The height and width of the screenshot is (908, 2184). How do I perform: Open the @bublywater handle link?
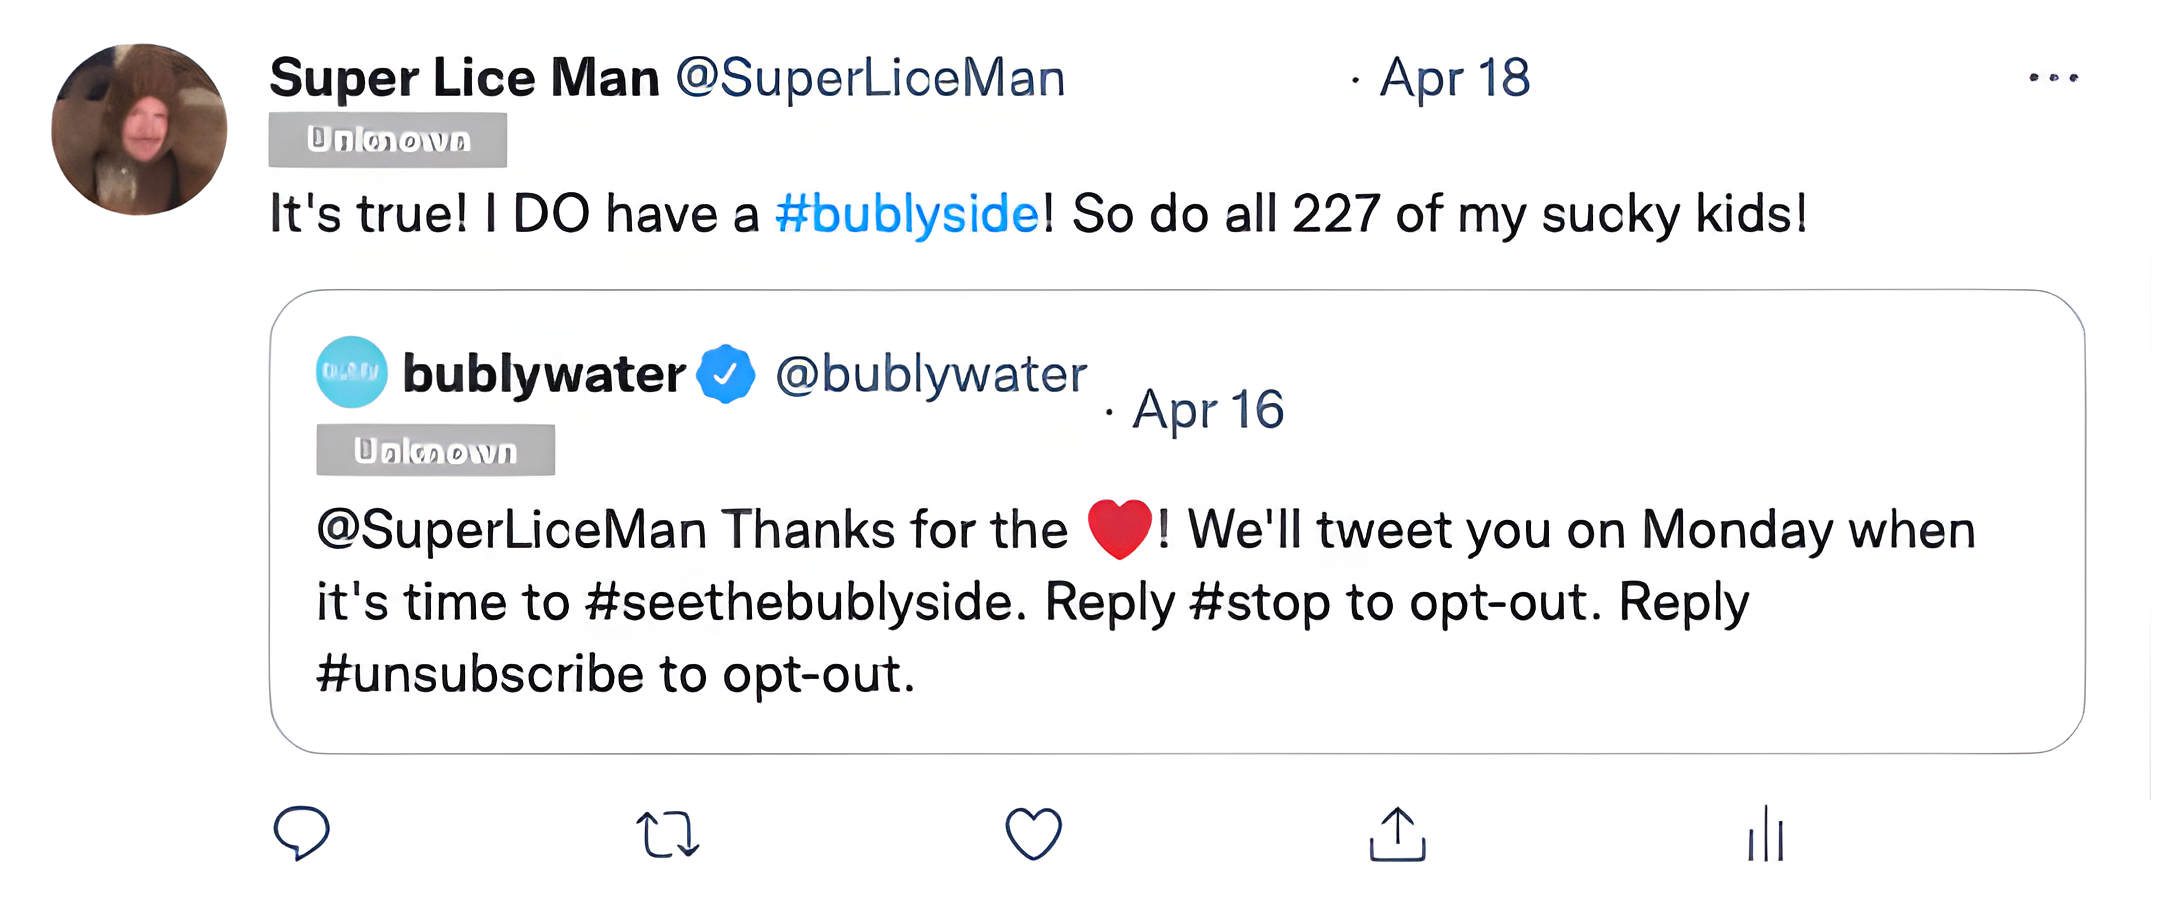931,374
